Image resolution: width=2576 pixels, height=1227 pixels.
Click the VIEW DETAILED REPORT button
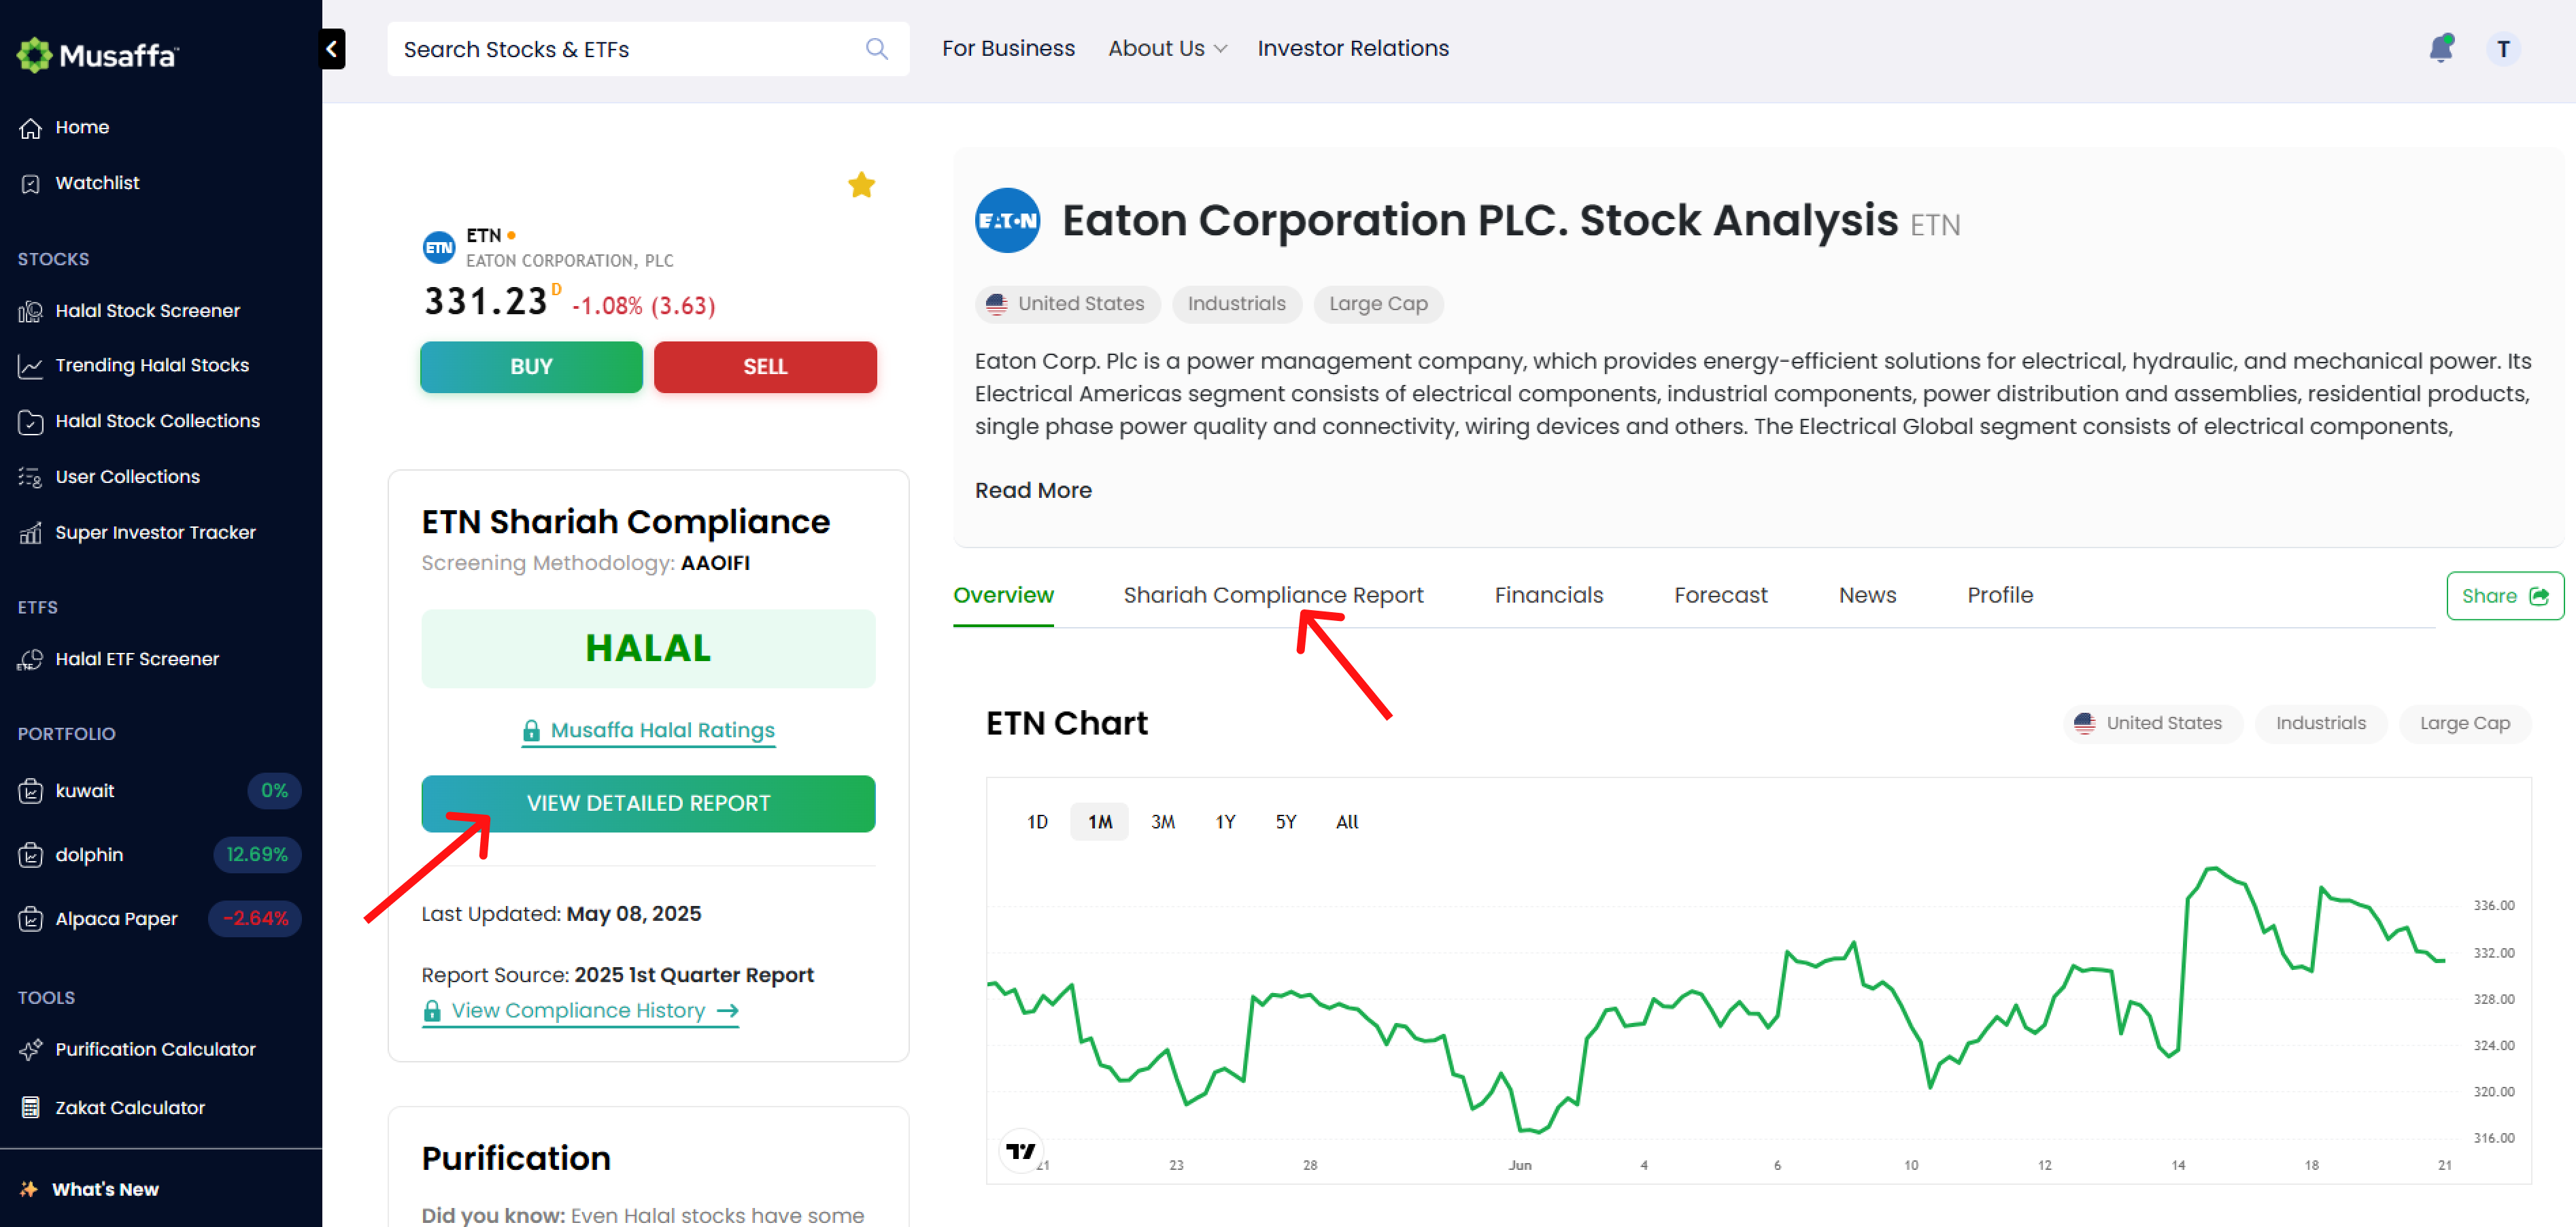[x=648, y=804]
